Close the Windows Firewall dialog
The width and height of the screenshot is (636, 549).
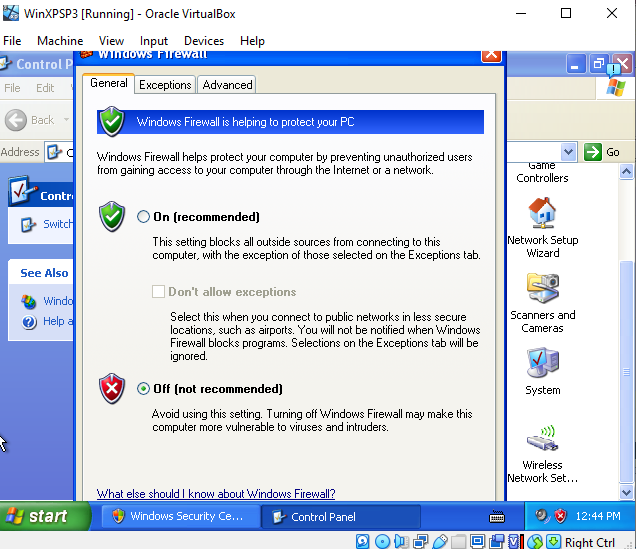[x=491, y=55]
